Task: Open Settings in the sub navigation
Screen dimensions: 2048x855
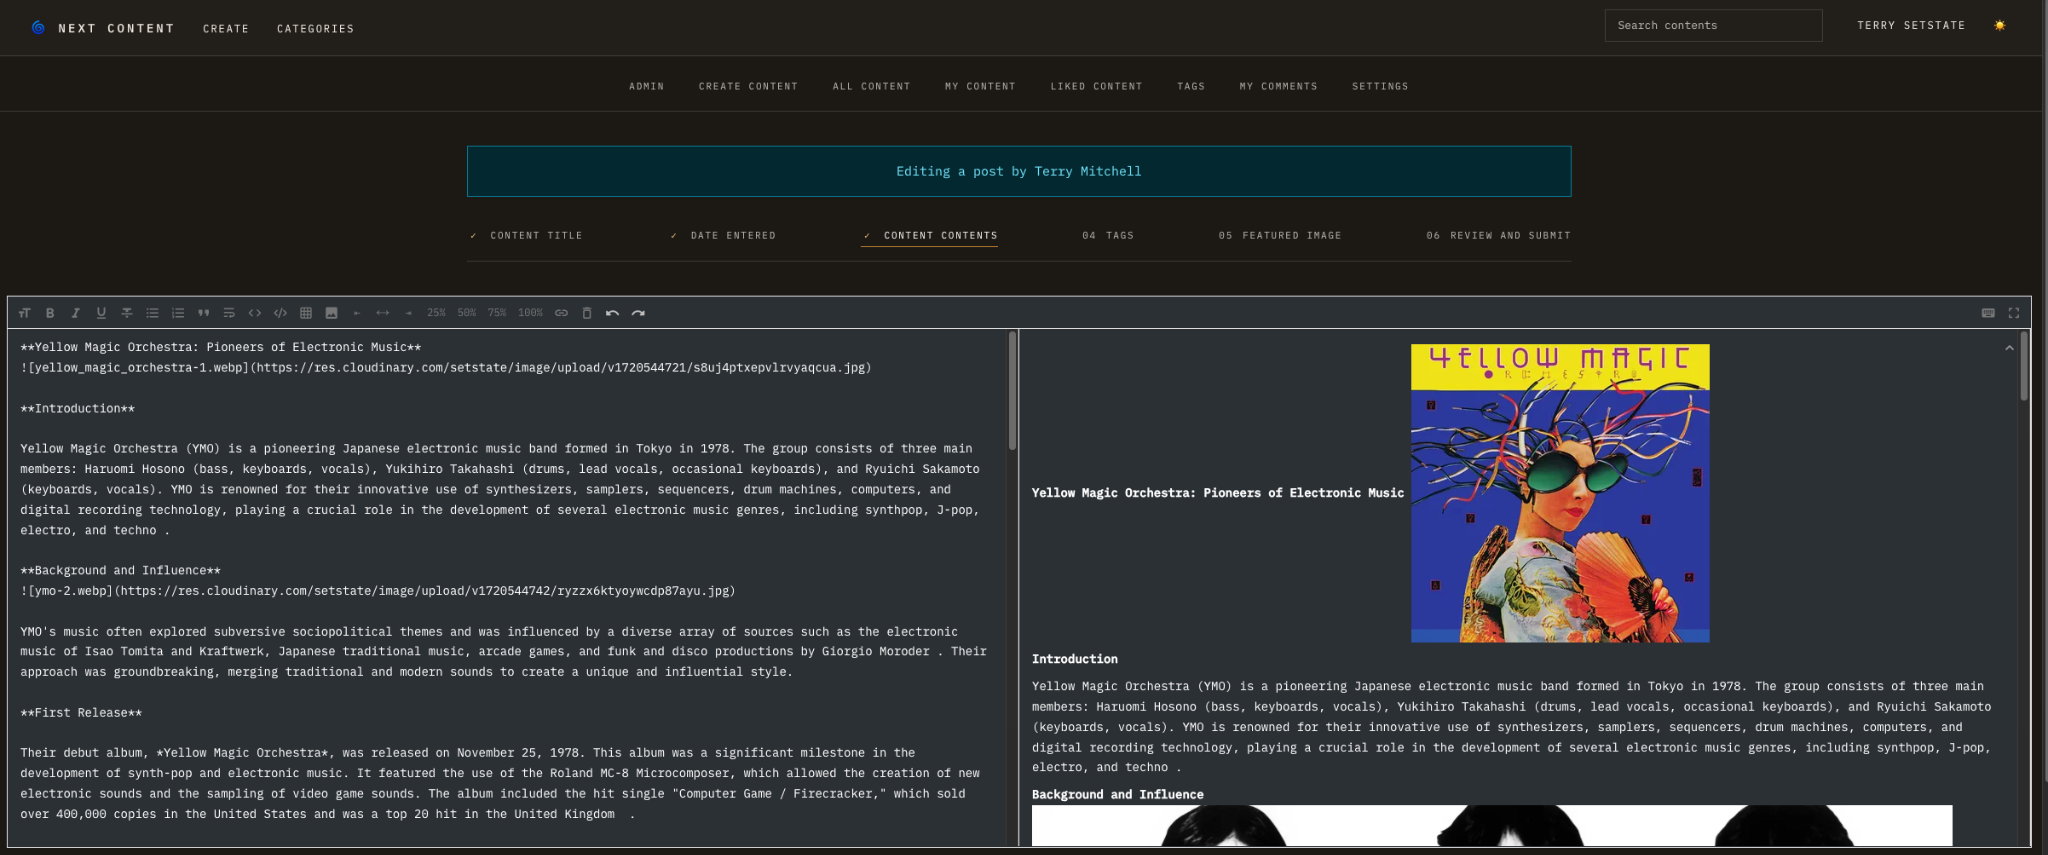Action: 1380,87
